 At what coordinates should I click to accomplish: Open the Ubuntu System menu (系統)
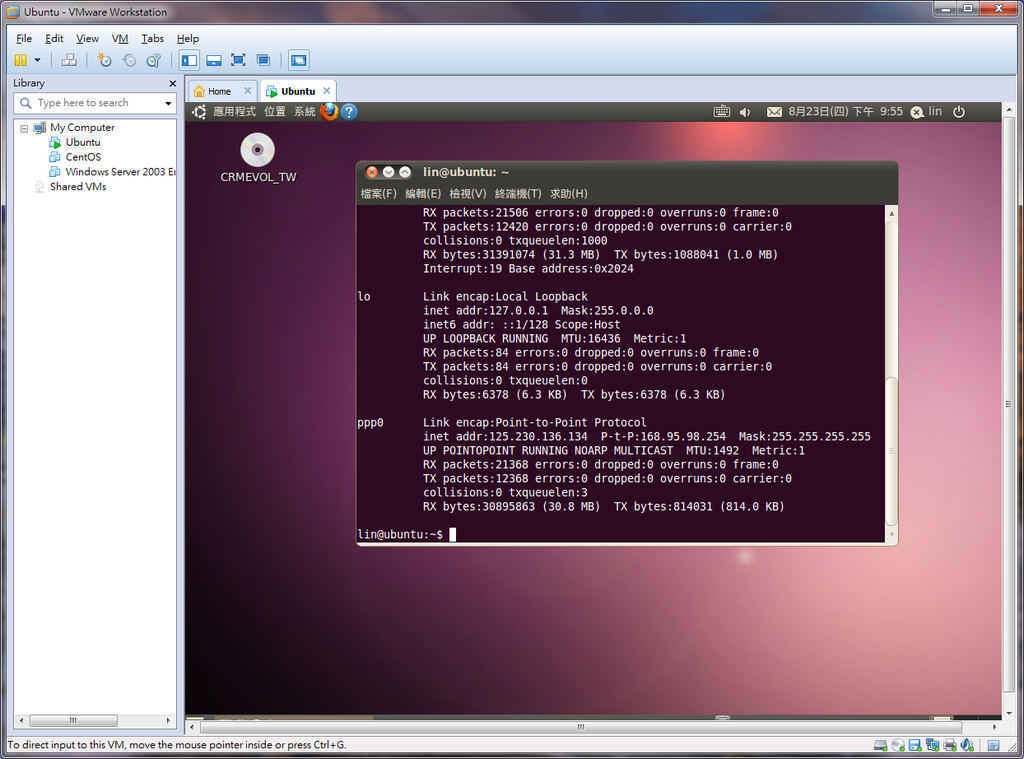304,112
